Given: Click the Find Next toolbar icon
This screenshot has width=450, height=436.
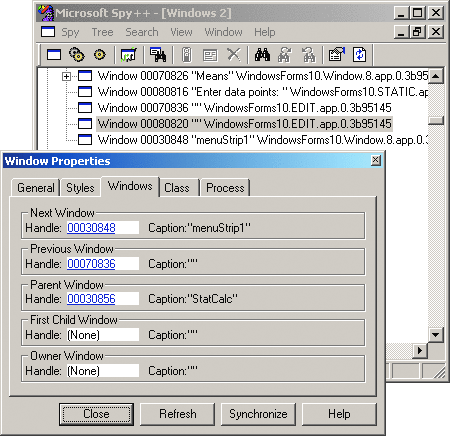Looking at the screenshot, I should tap(285, 55).
